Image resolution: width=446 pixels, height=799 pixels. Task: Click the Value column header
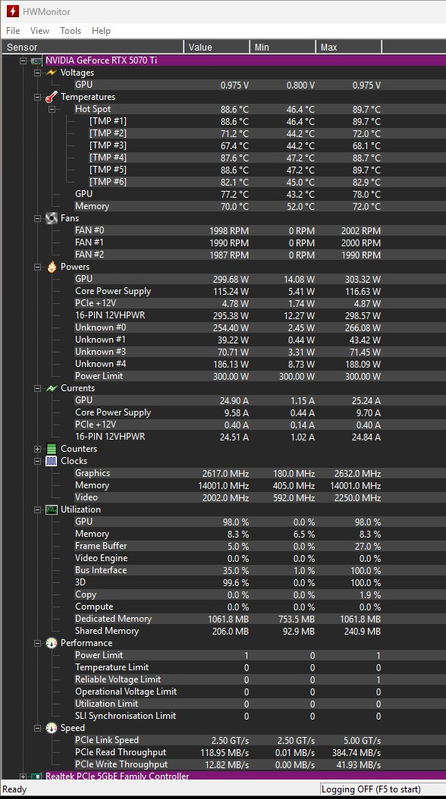217,47
